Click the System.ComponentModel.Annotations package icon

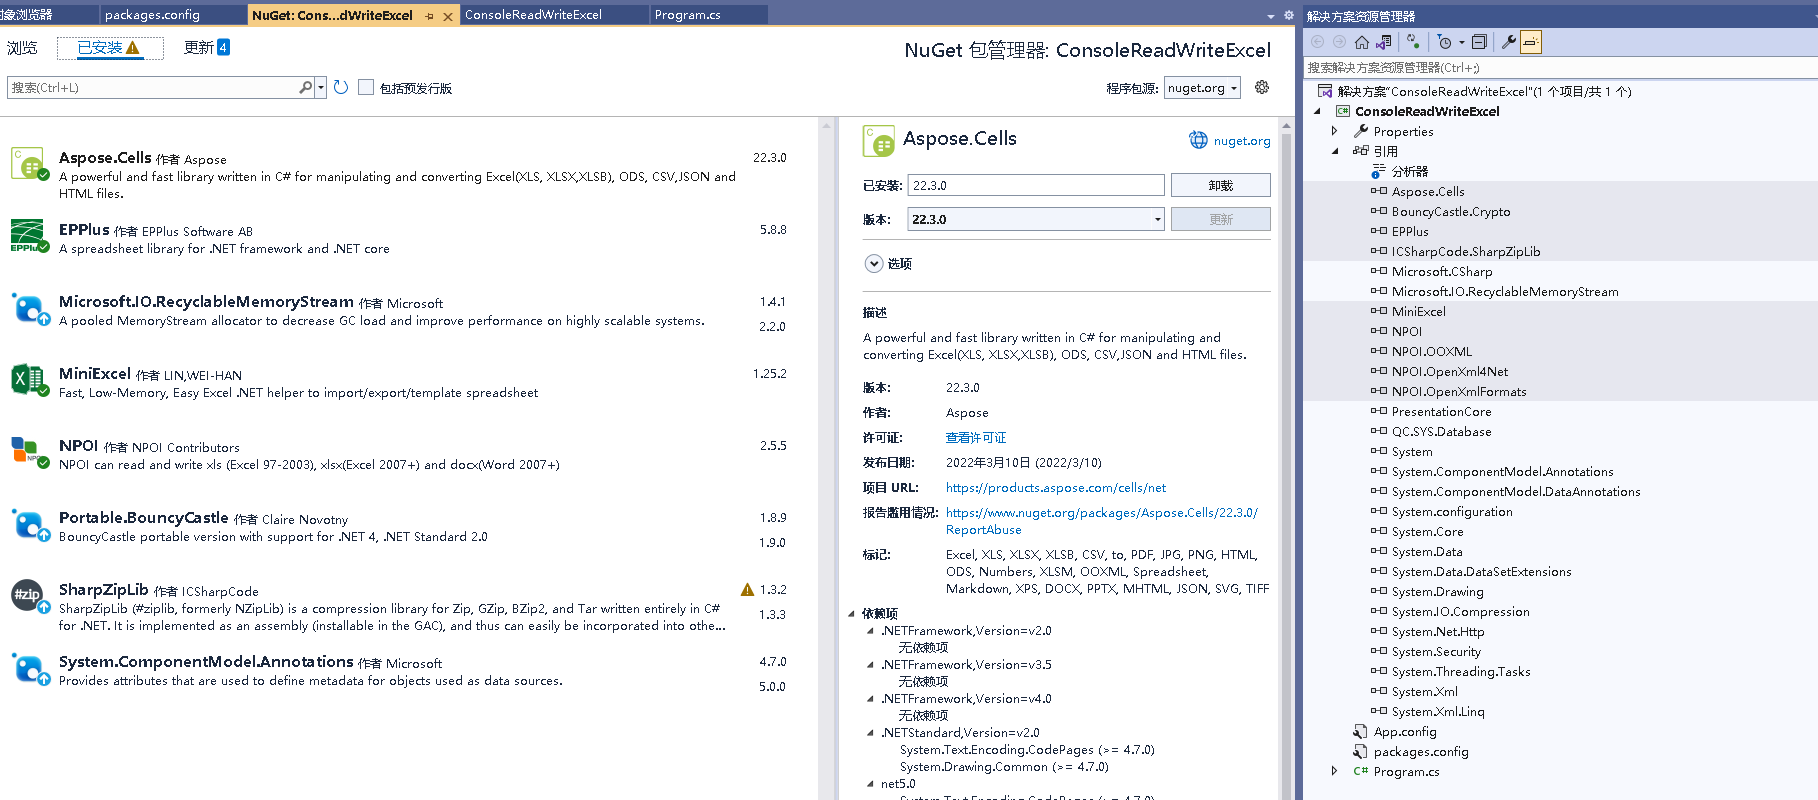(29, 668)
